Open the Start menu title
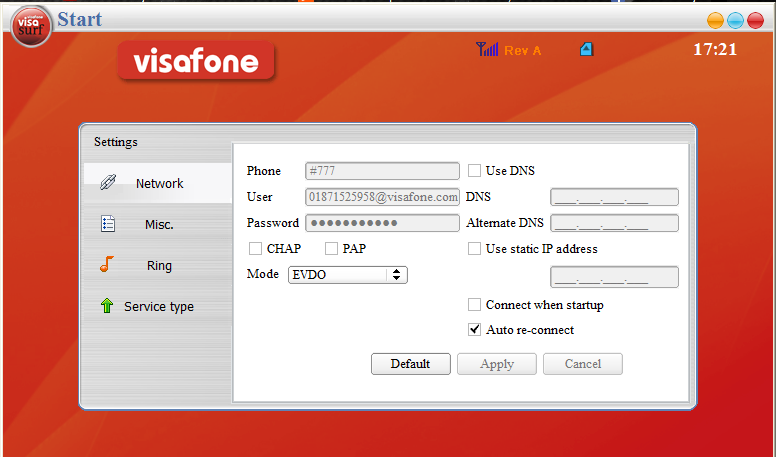This screenshot has height=457, width=776. (80, 19)
